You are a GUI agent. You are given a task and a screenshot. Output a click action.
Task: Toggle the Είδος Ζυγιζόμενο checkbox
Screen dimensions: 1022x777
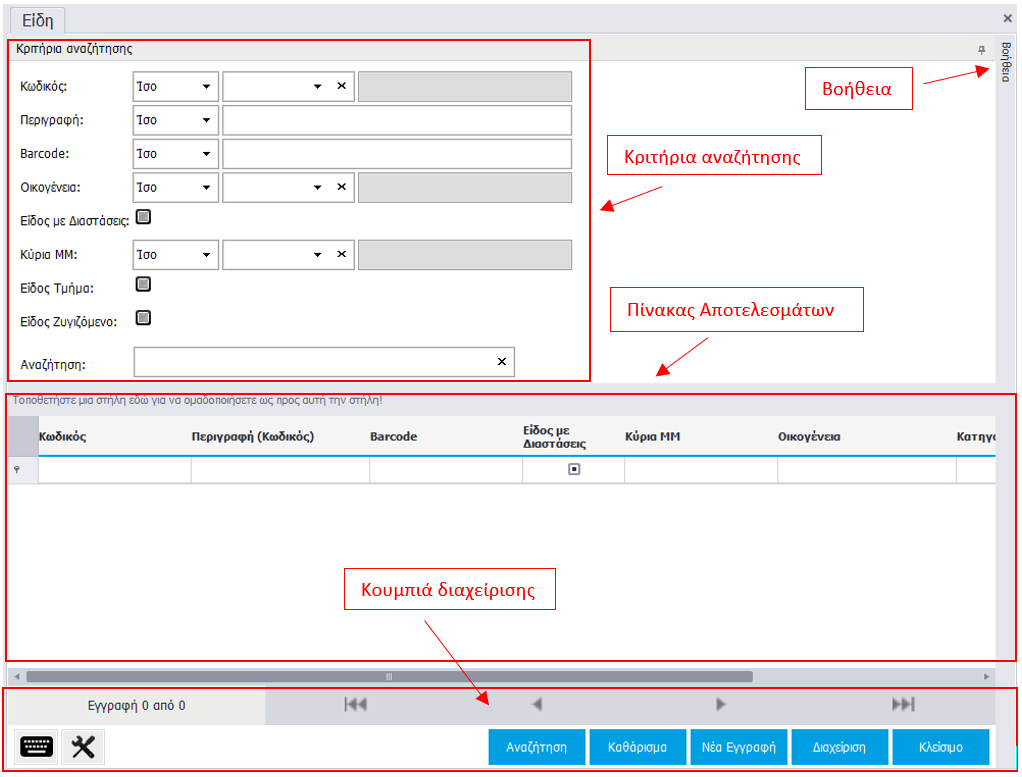(143, 318)
